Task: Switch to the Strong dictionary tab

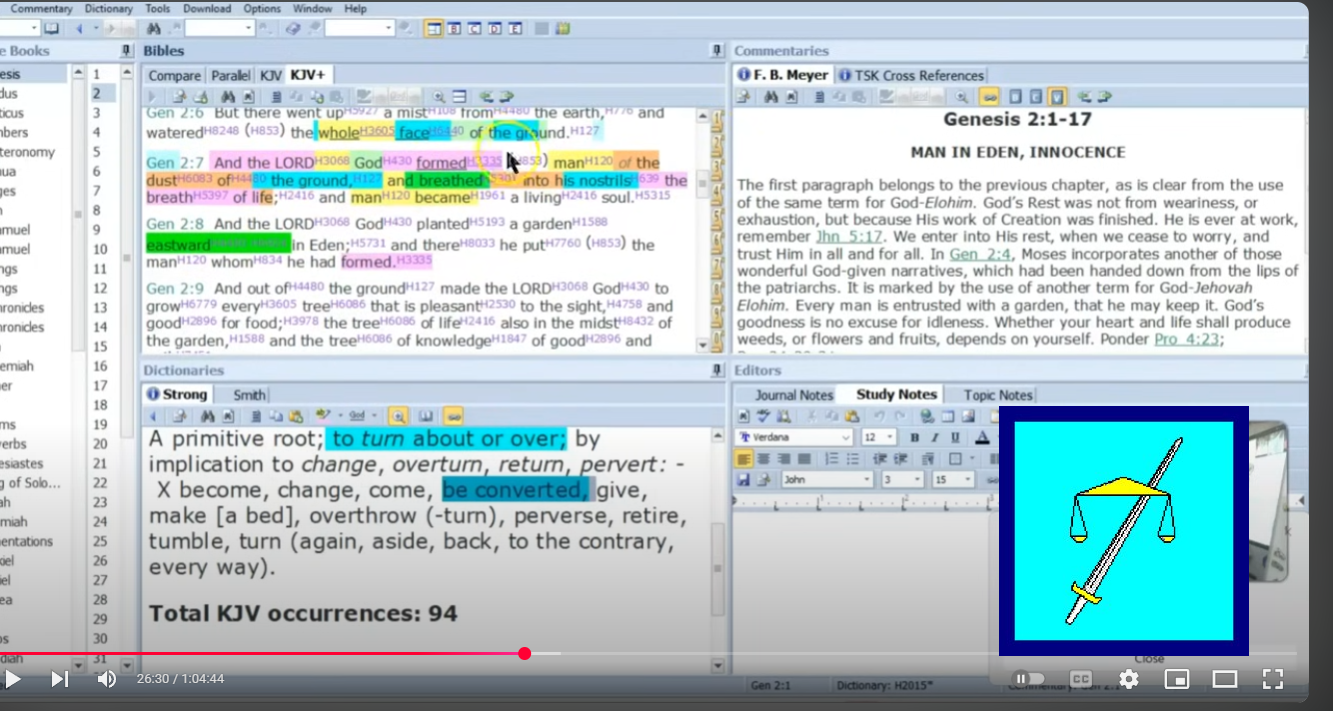Action: point(177,394)
